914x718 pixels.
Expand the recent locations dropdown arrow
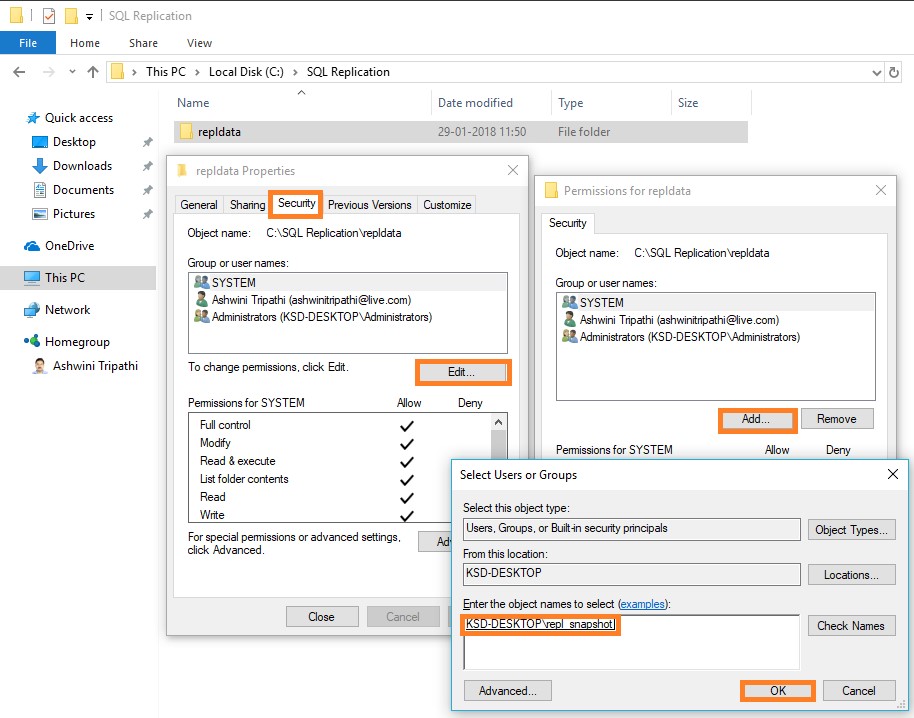point(70,72)
